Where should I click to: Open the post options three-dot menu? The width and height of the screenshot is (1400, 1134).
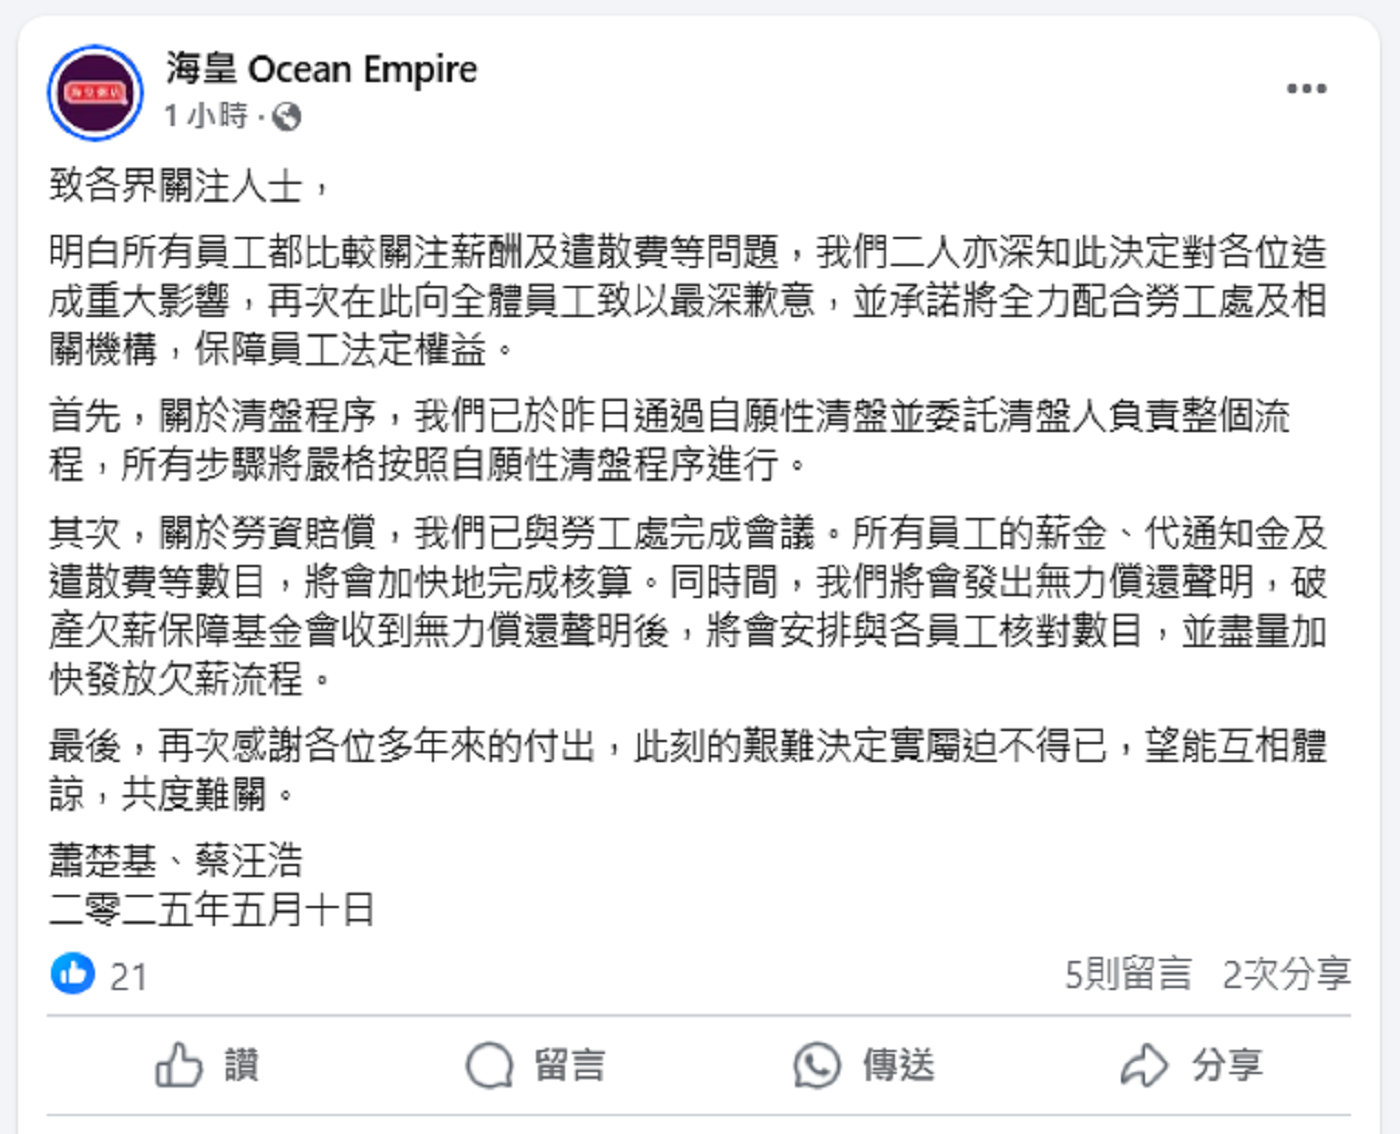(1306, 89)
